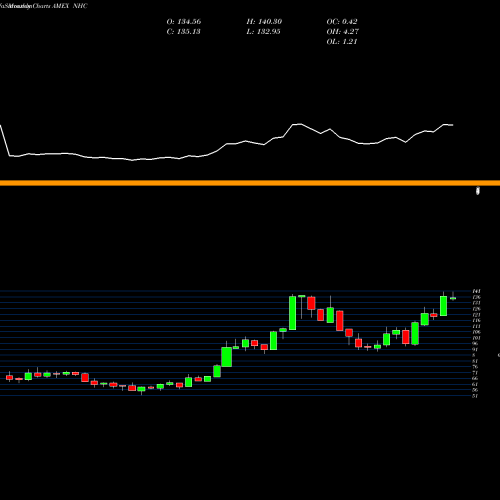500x500 pixels.
Task: Select the OH: 4.27 reading
Action: pos(343,32)
